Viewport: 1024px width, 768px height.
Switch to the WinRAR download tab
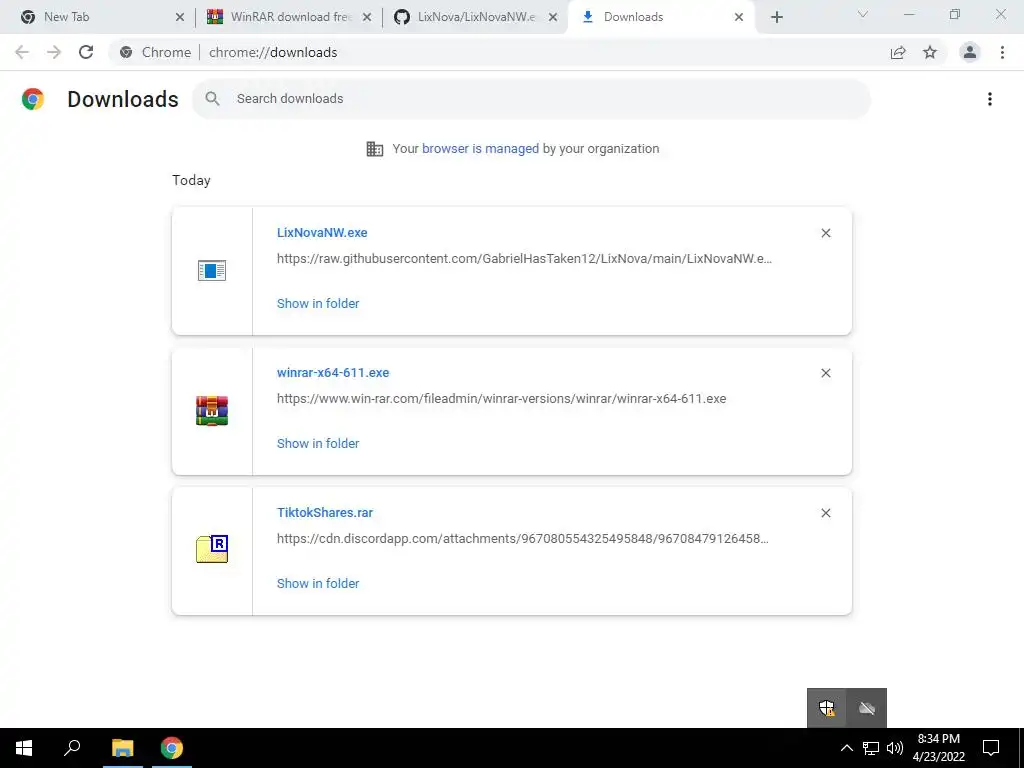coord(291,17)
